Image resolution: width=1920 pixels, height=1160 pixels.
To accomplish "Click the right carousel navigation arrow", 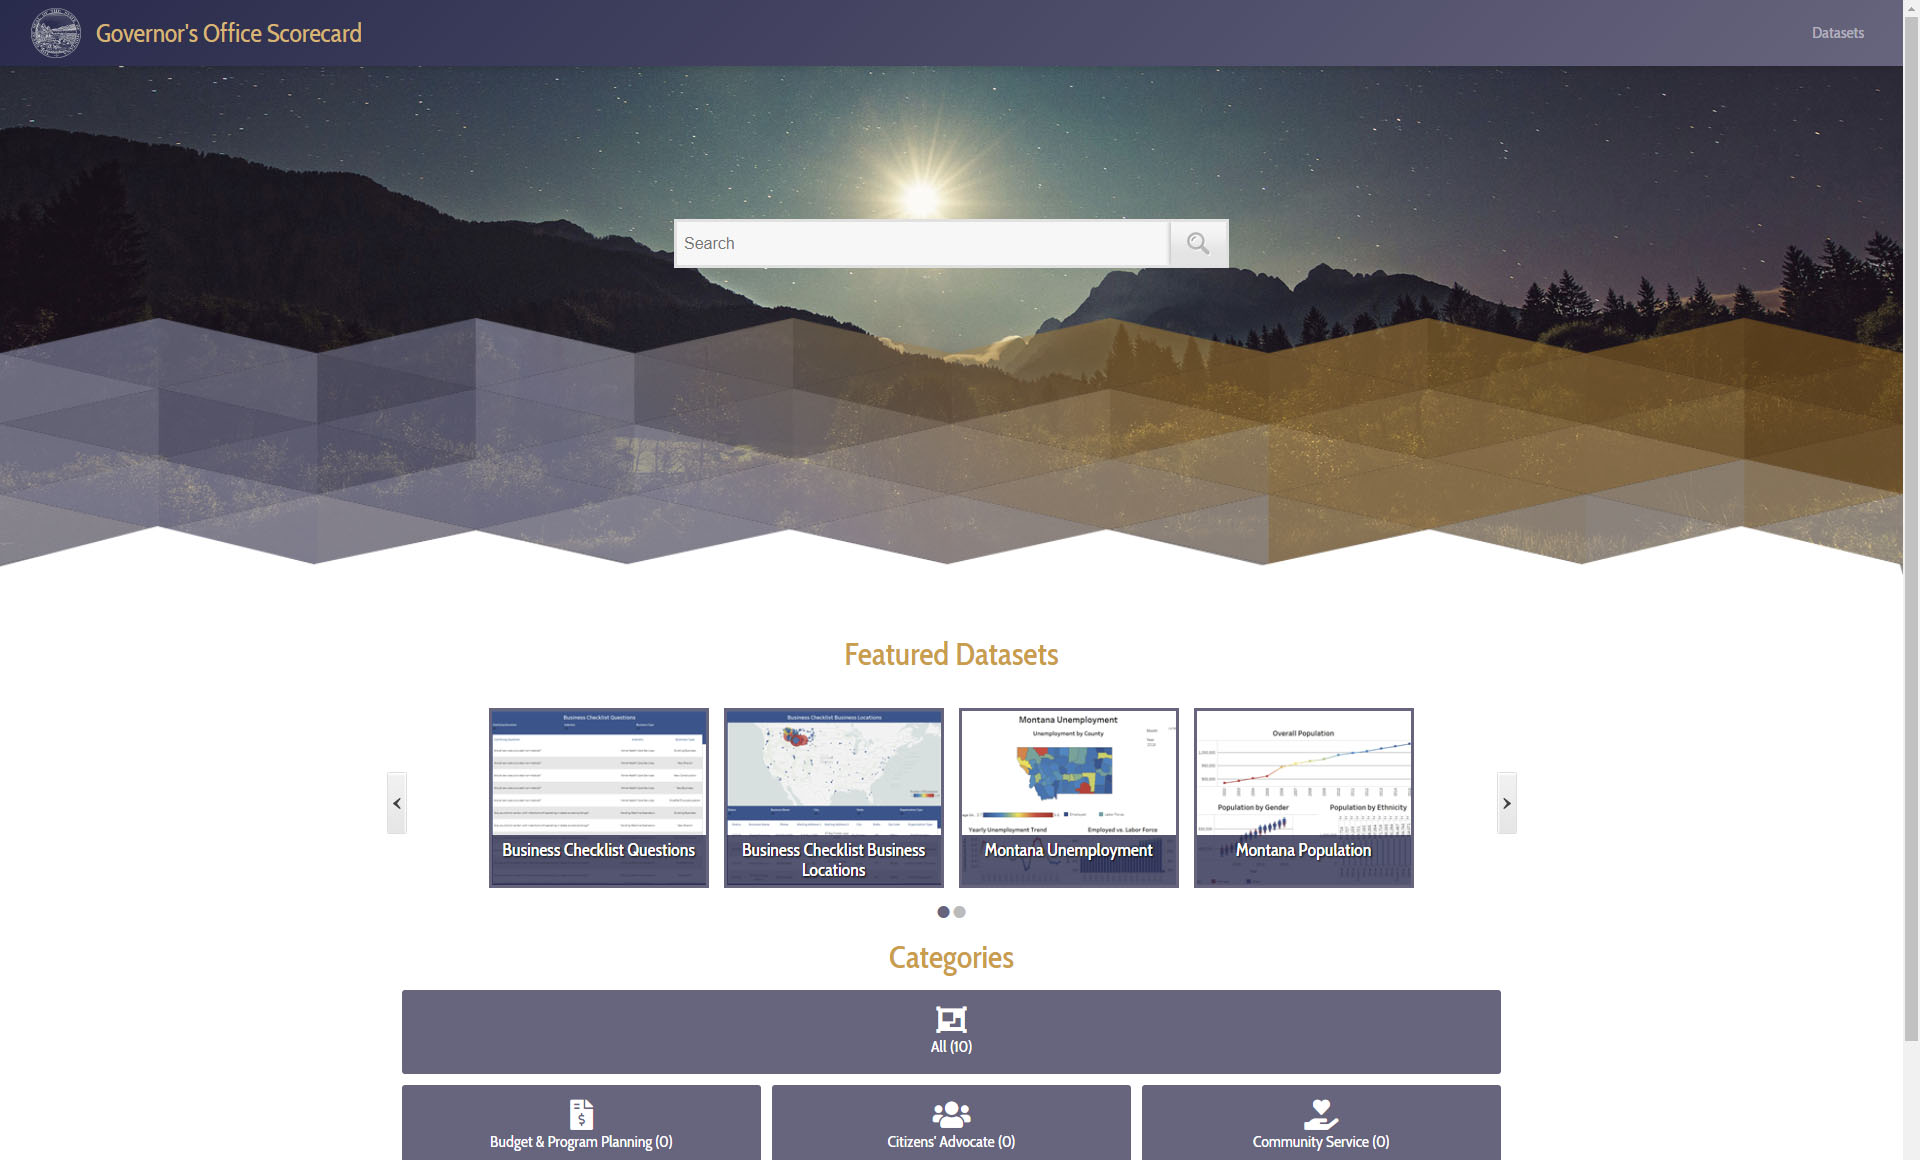I will pyautogui.click(x=1506, y=802).
